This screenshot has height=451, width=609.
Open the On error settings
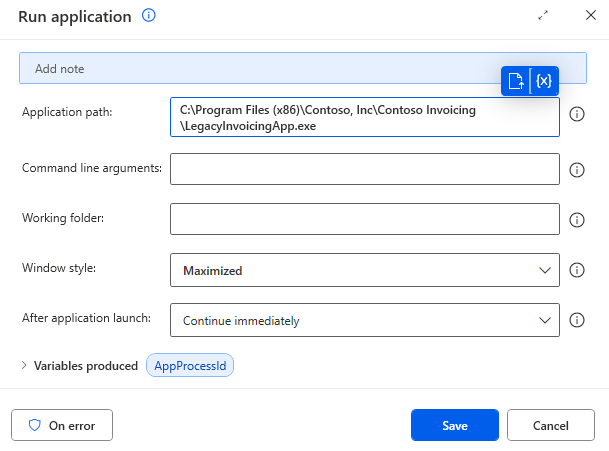click(x=62, y=425)
